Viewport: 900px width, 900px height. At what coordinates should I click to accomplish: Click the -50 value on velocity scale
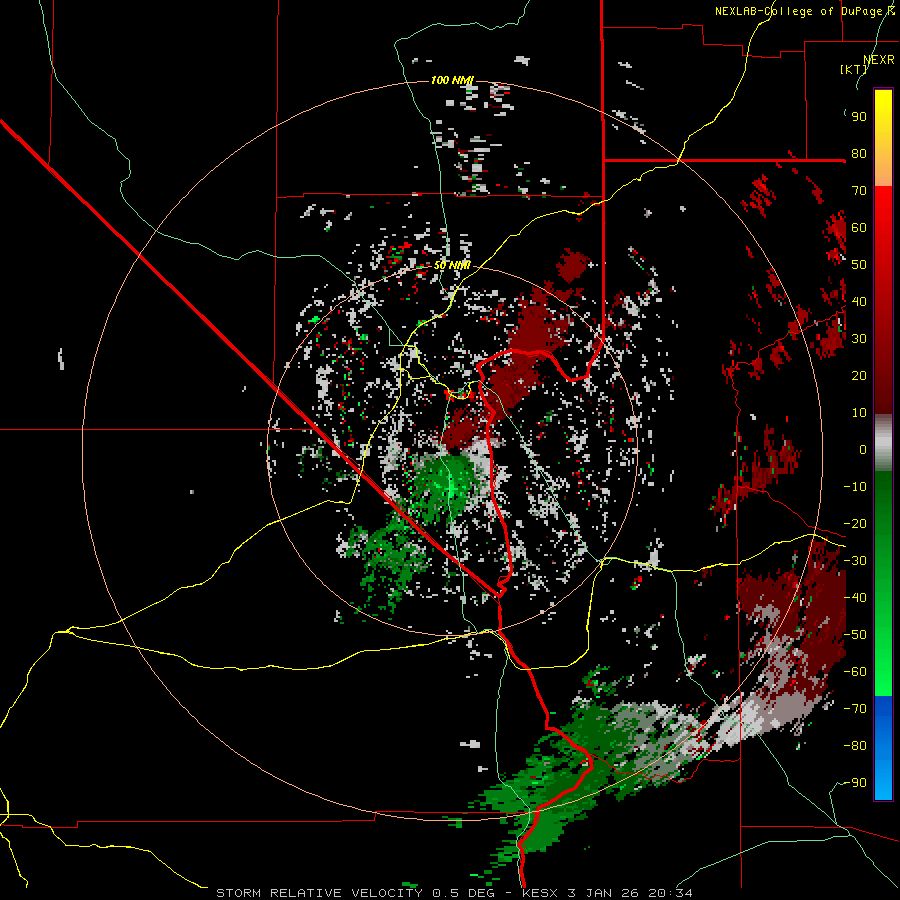[855, 635]
